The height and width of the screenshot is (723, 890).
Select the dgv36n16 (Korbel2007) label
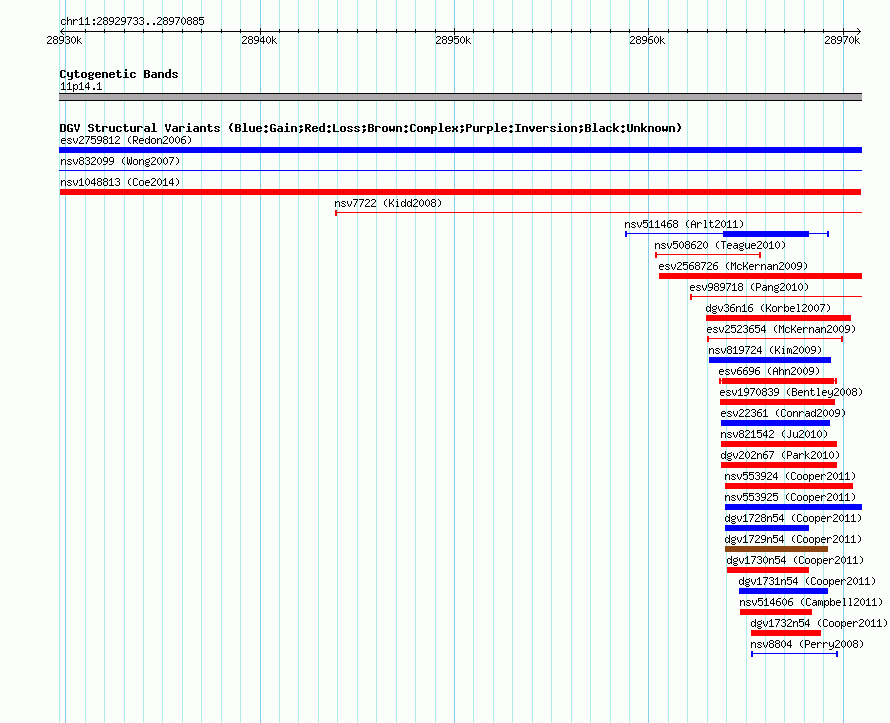(x=768, y=308)
